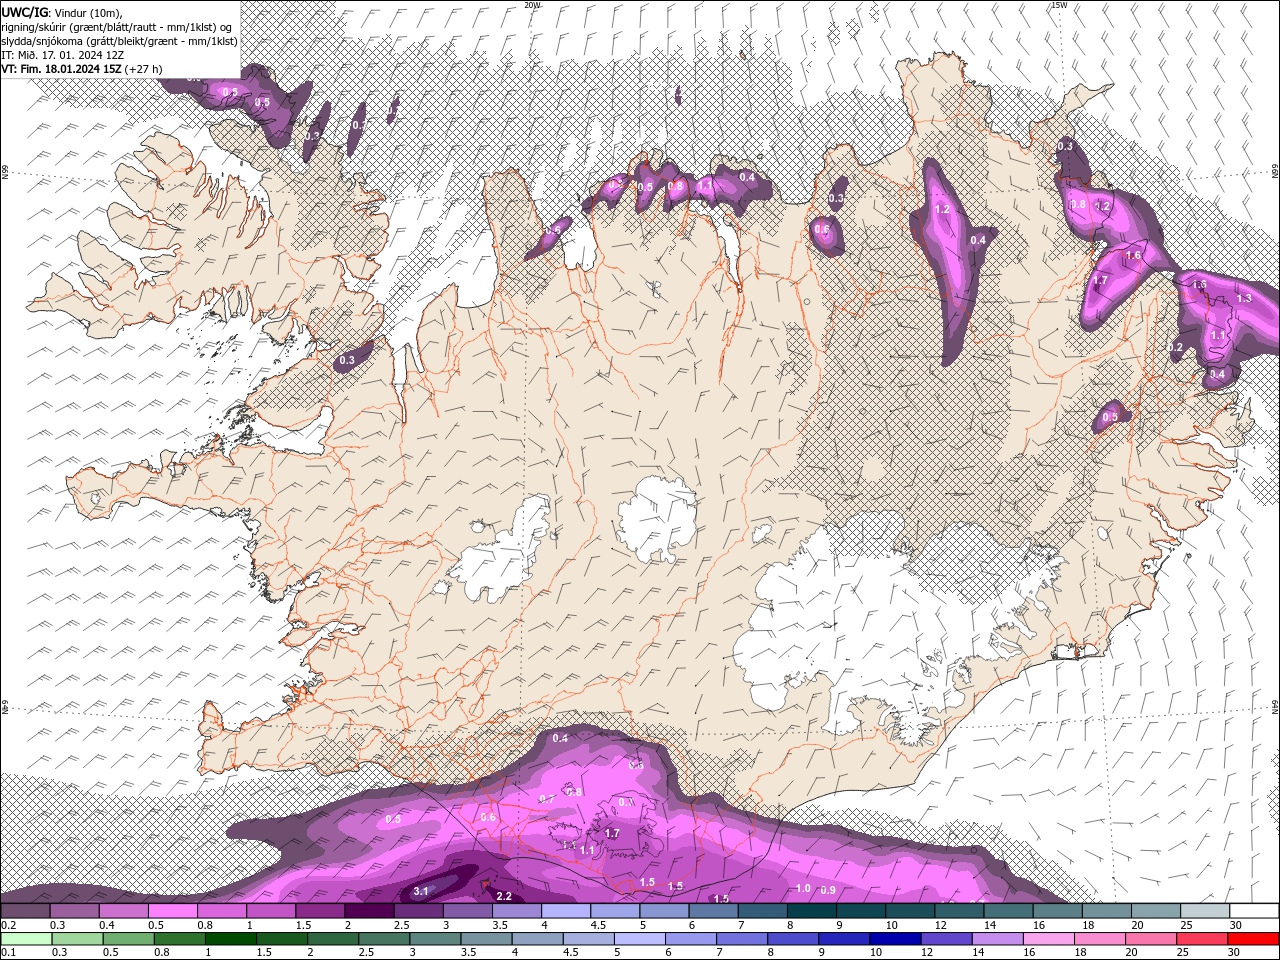Pick the bright pink 0.5 snow swatch
The height and width of the screenshot is (960, 1280).
173,911
